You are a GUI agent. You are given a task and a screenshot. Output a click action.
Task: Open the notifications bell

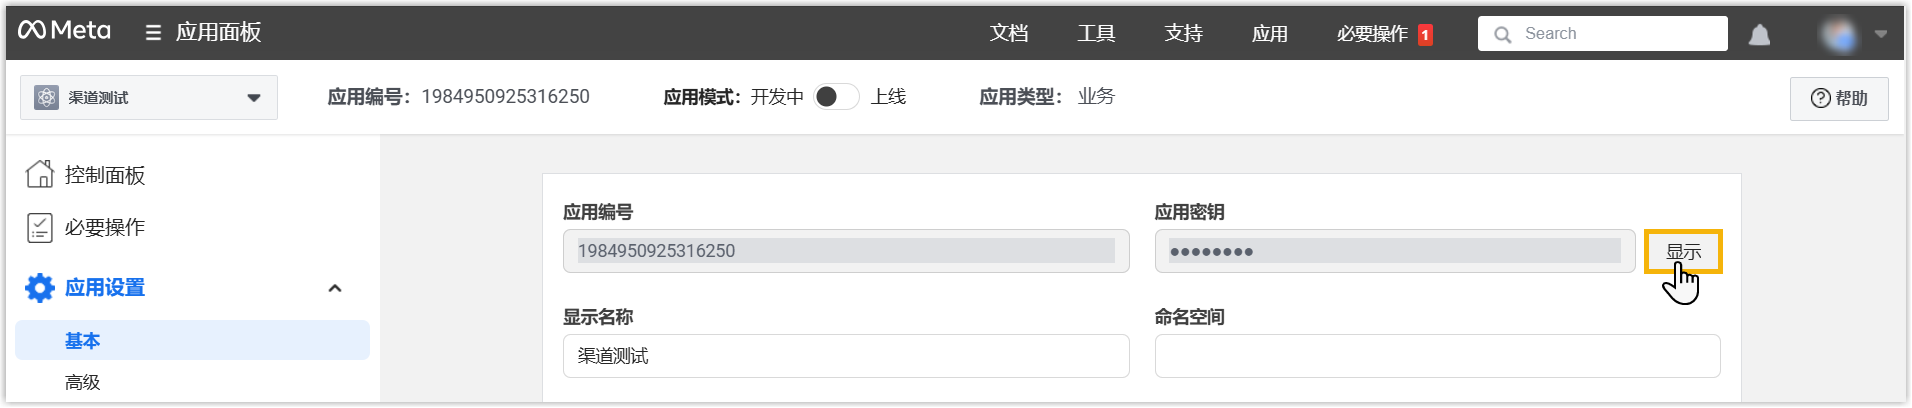pyautogui.click(x=1759, y=35)
